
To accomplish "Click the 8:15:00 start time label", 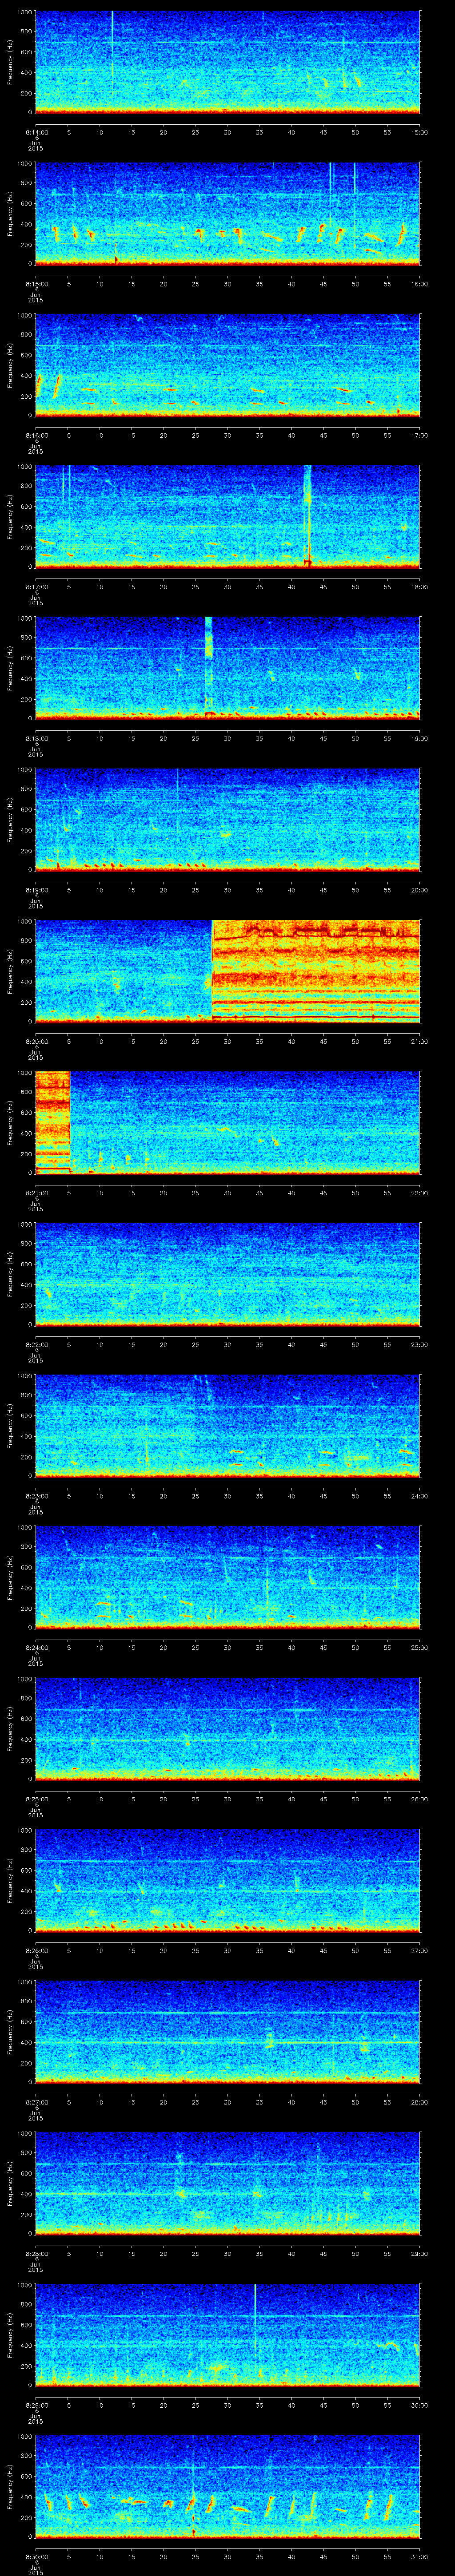I will click(36, 284).
